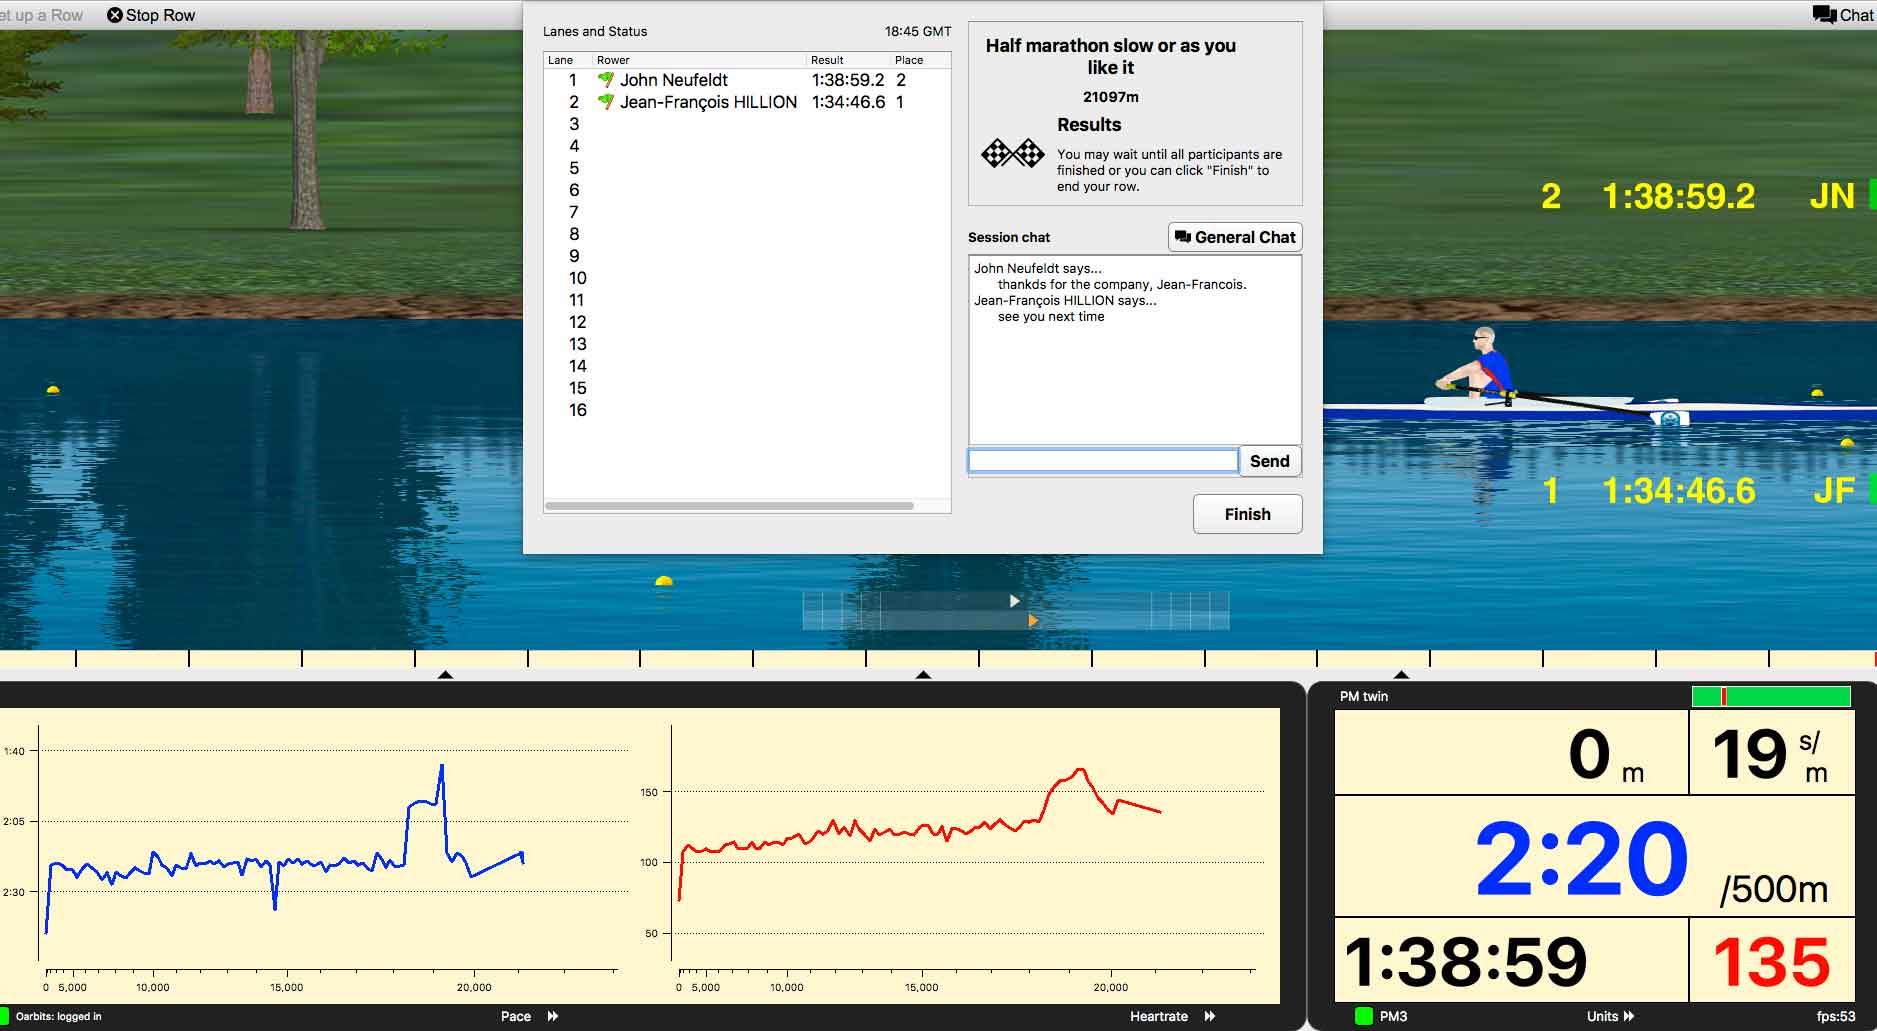Switch graph with Heartrate arrows
The image size is (1877, 1031).
(x=1210, y=1016)
